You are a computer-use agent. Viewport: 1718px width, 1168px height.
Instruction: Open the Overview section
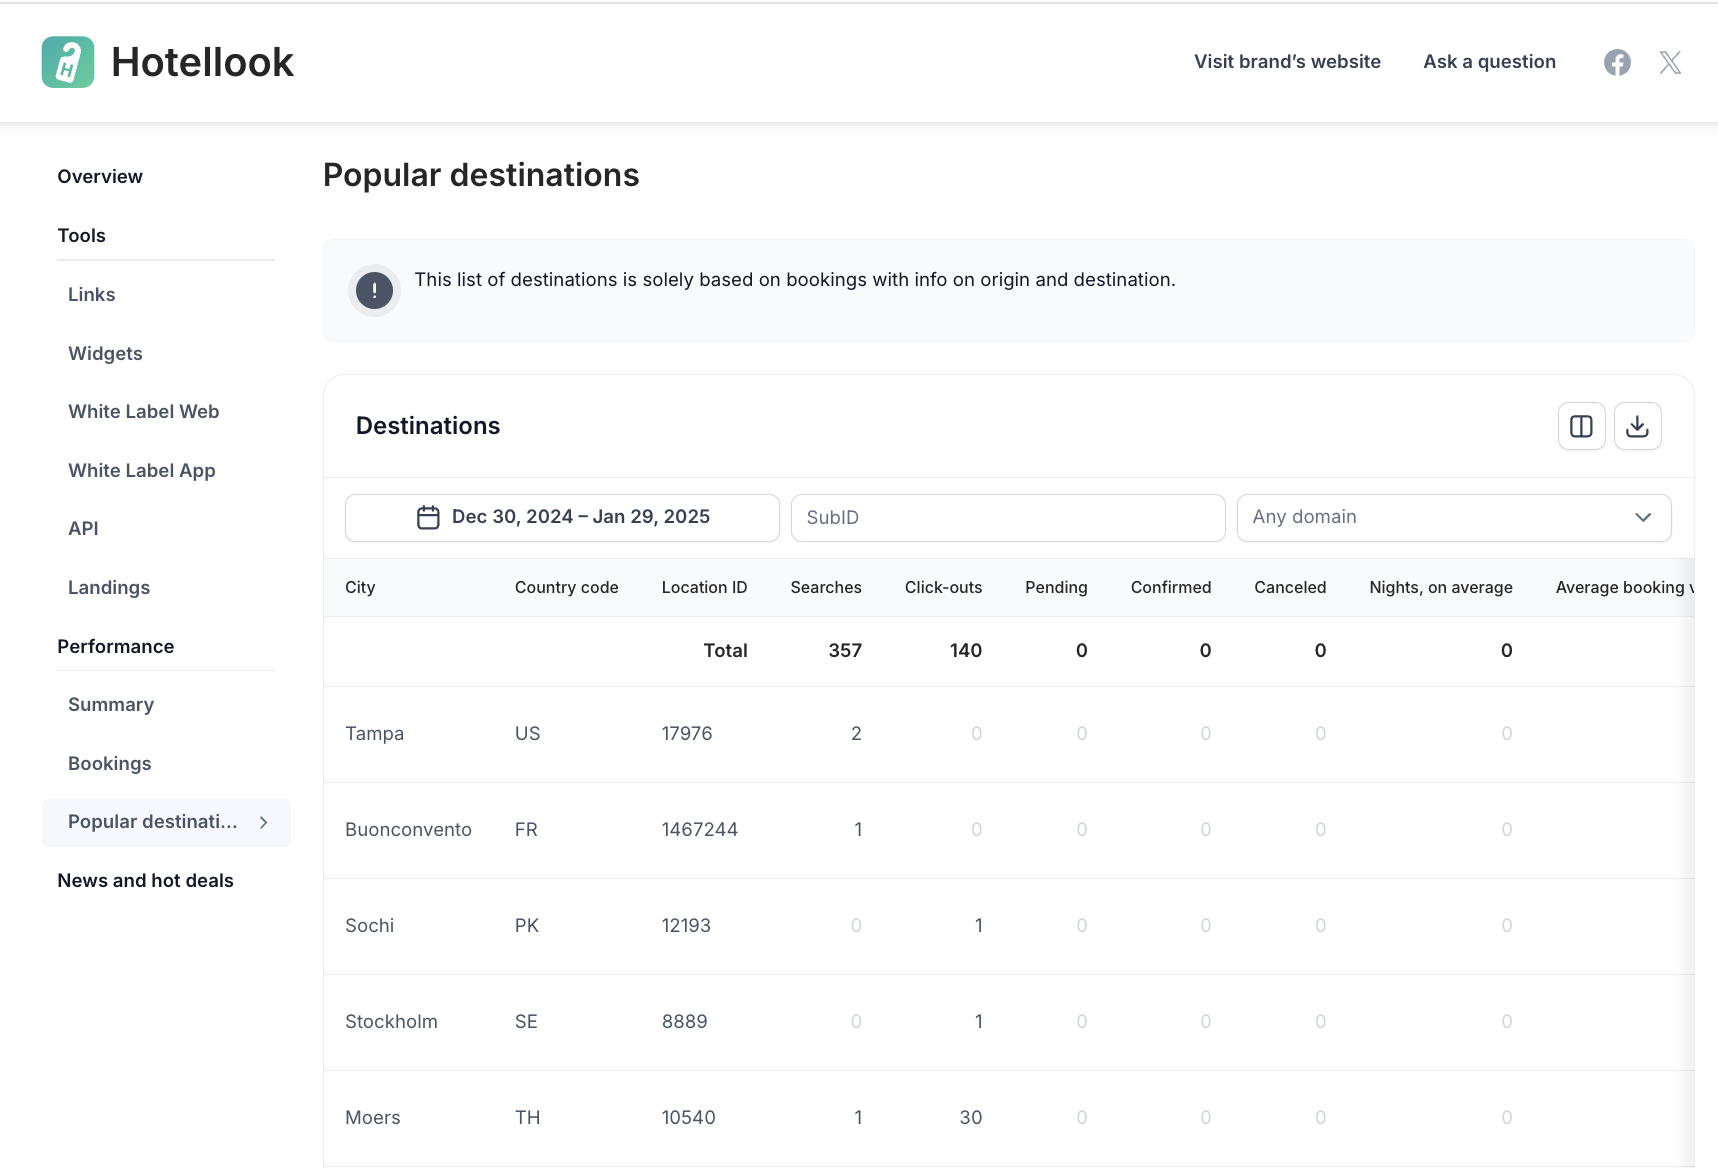pyautogui.click(x=100, y=177)
